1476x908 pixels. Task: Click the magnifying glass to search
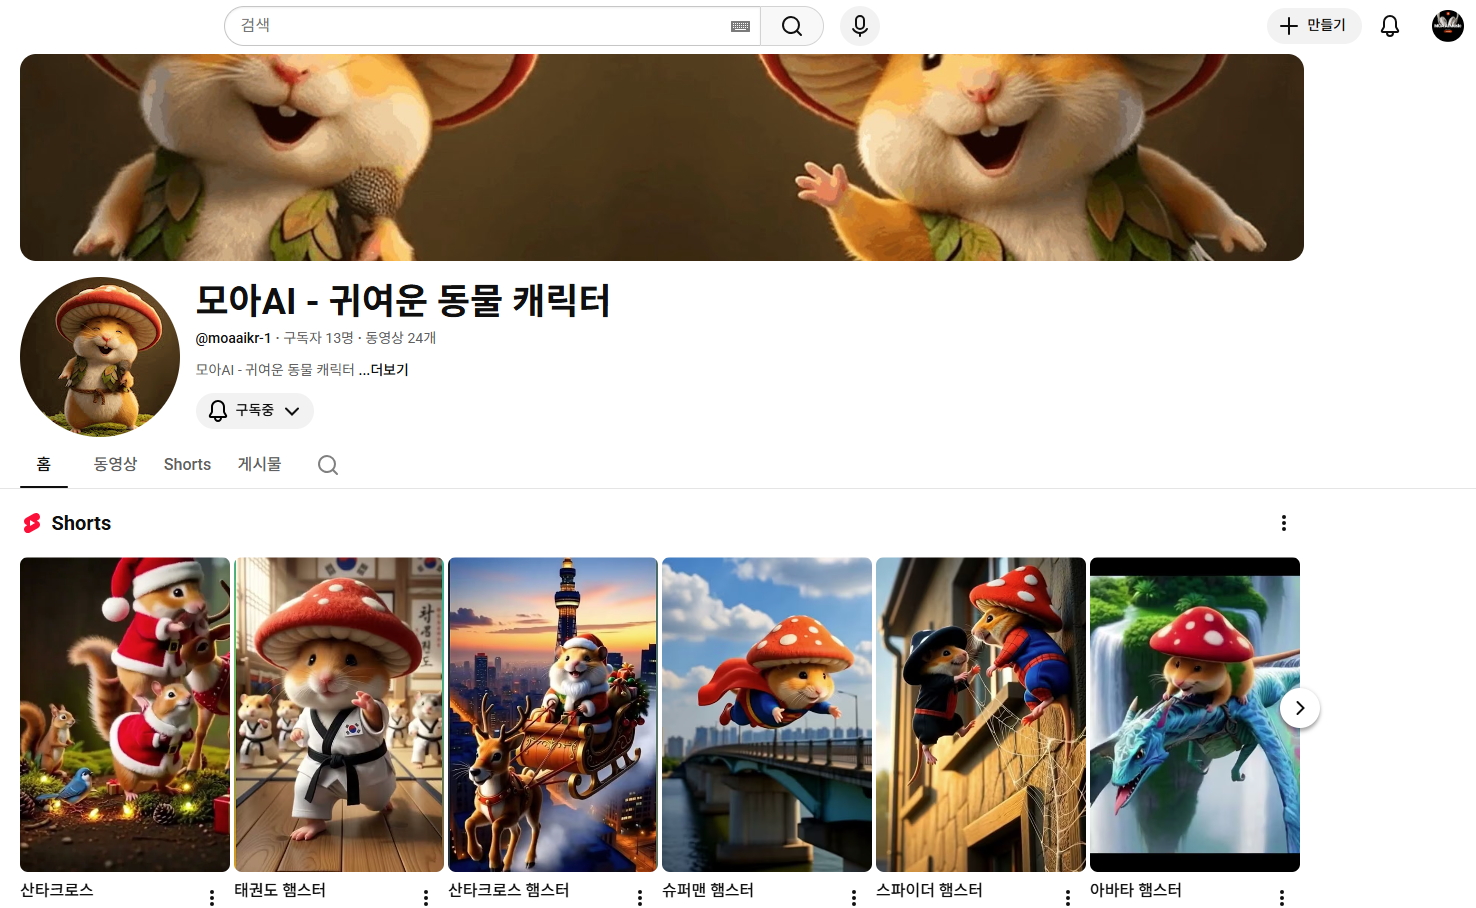pos(791,25)
